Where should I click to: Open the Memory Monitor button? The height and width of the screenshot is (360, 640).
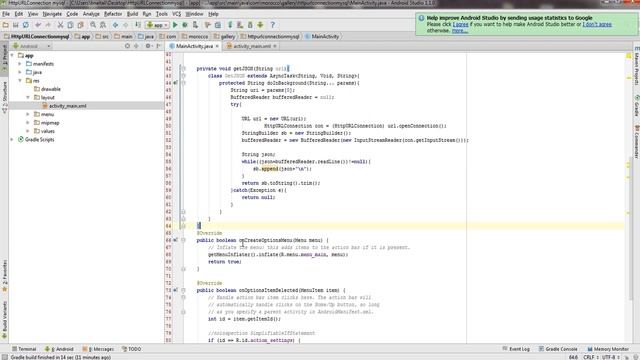[608, 349]
